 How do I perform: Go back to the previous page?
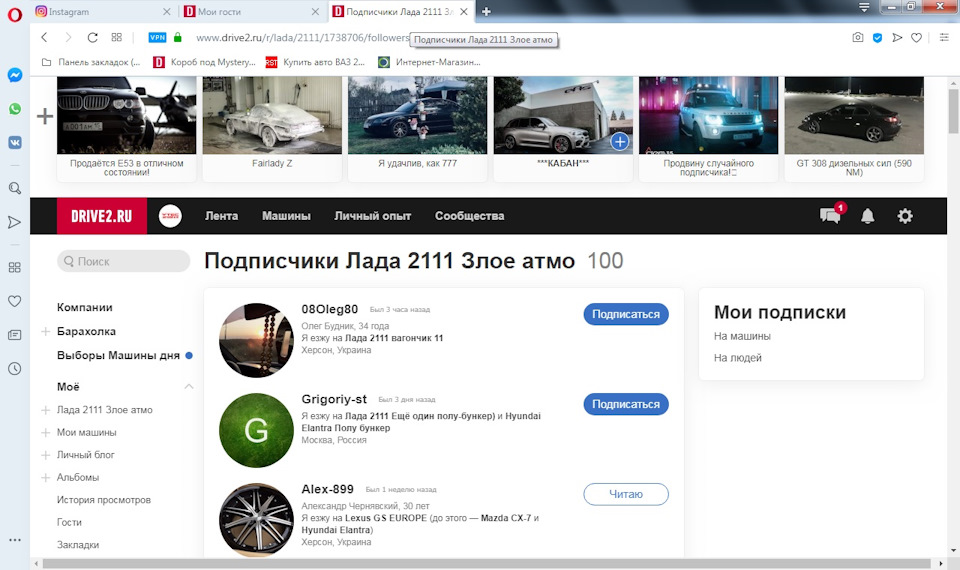coord(44,37)
